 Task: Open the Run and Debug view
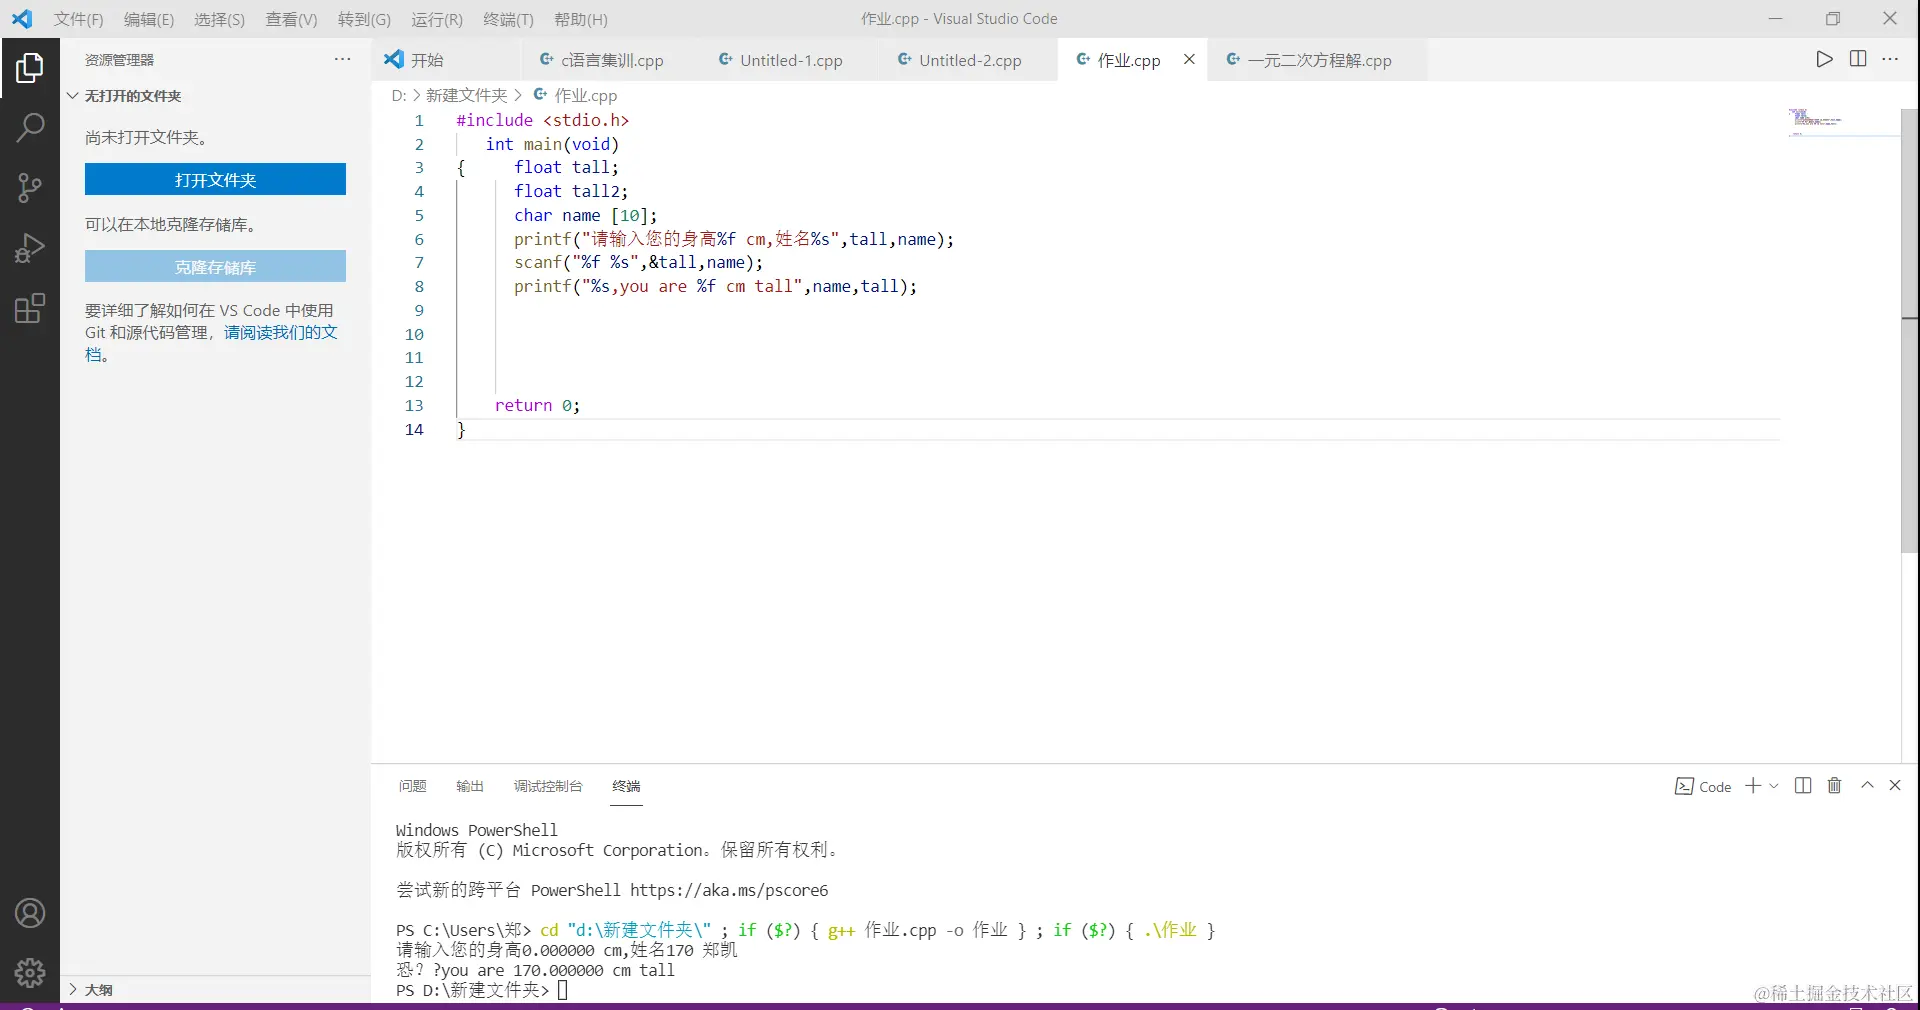tap(29, 248)
